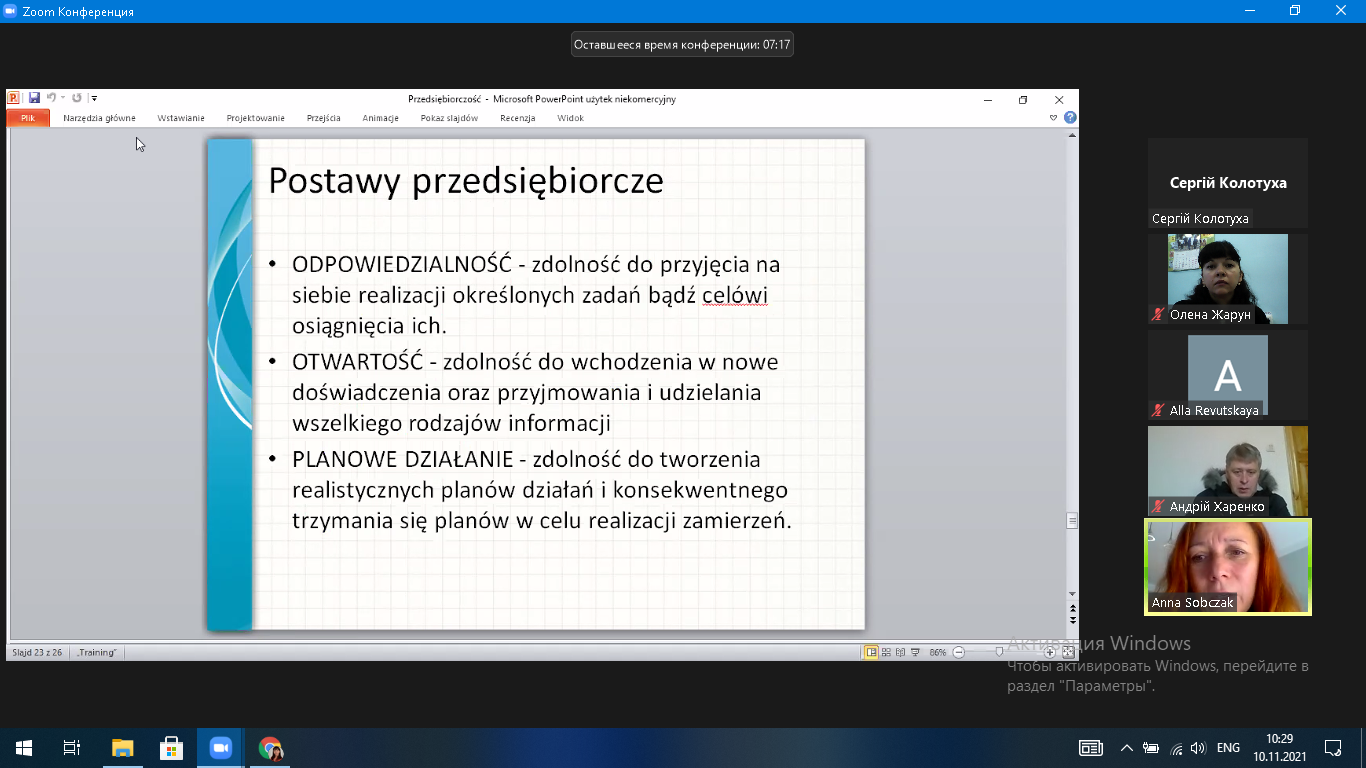Open Task View on the taskbar
1366x768 pixels.
point(72,748)
